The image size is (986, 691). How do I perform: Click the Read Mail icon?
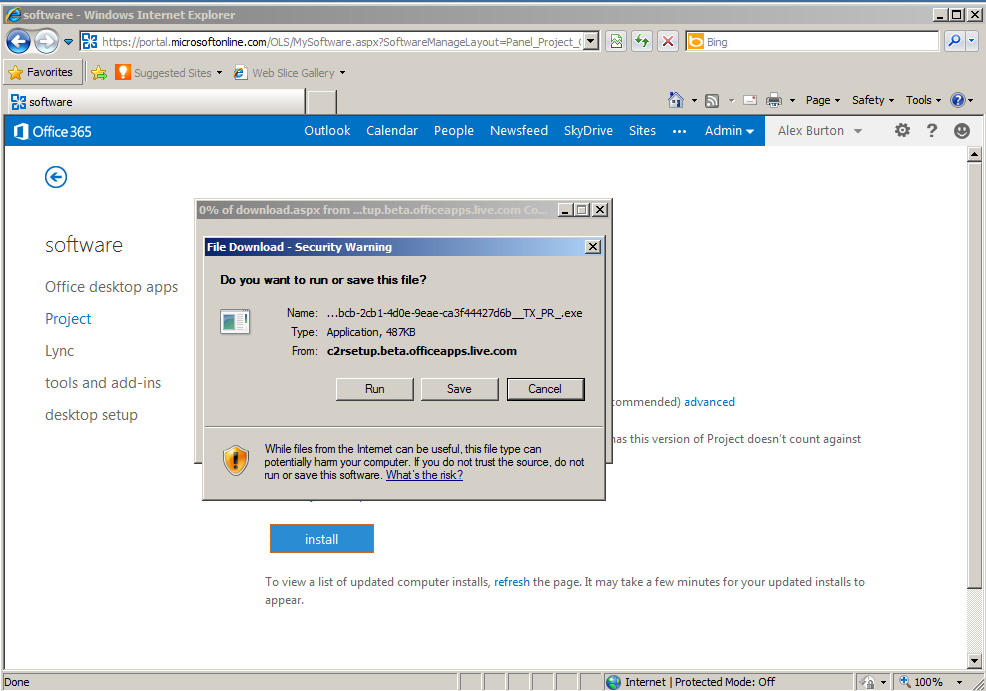pos(750,100)
